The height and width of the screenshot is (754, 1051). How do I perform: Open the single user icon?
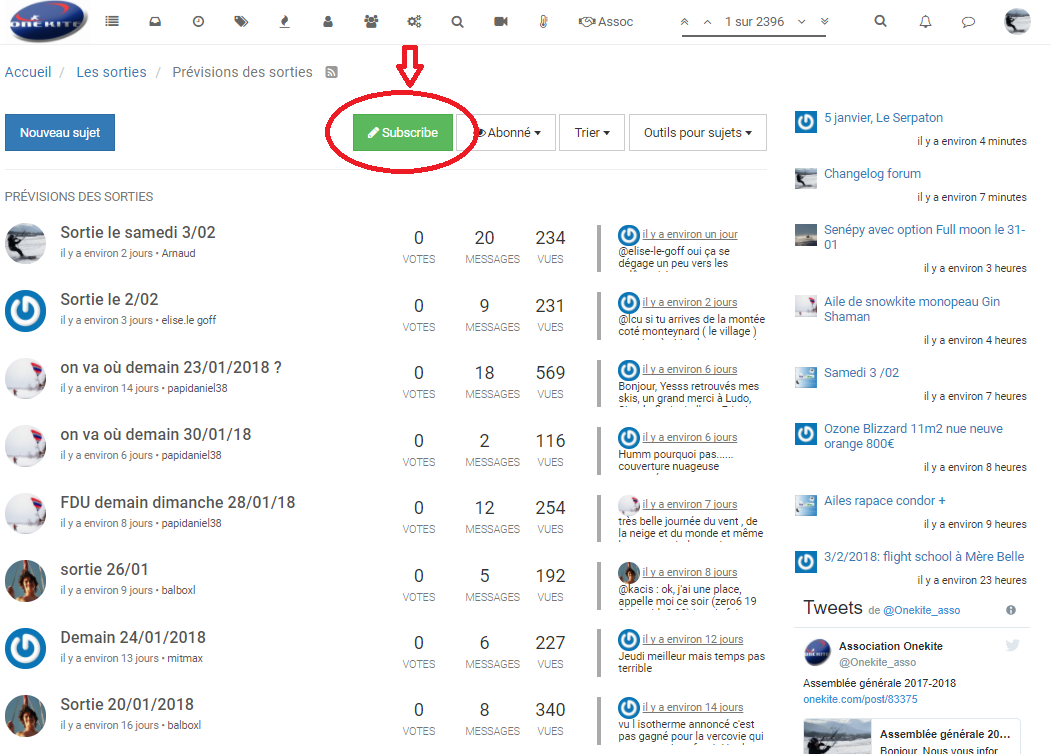[328, 21]
